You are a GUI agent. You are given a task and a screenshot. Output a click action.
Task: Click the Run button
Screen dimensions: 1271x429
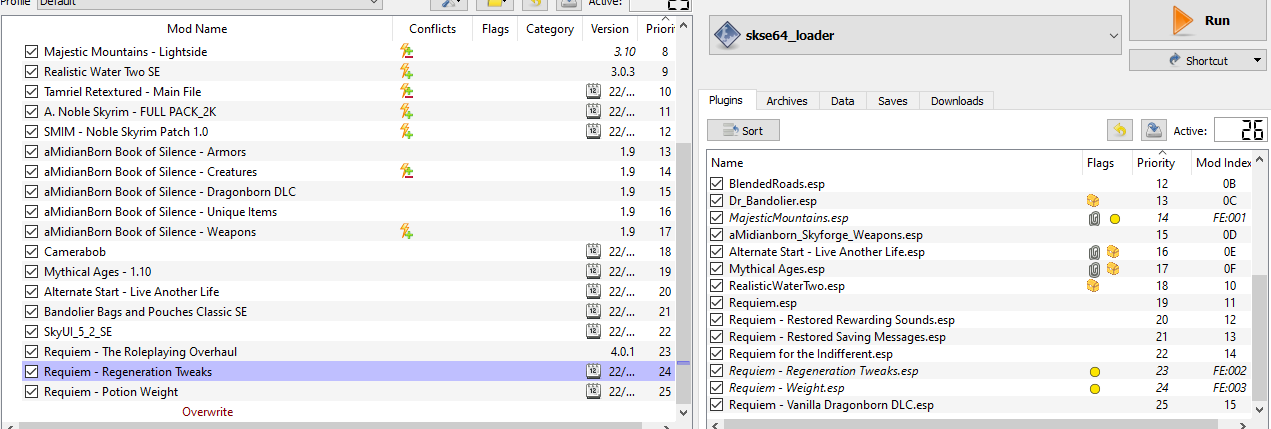(x=1197, y=20)
